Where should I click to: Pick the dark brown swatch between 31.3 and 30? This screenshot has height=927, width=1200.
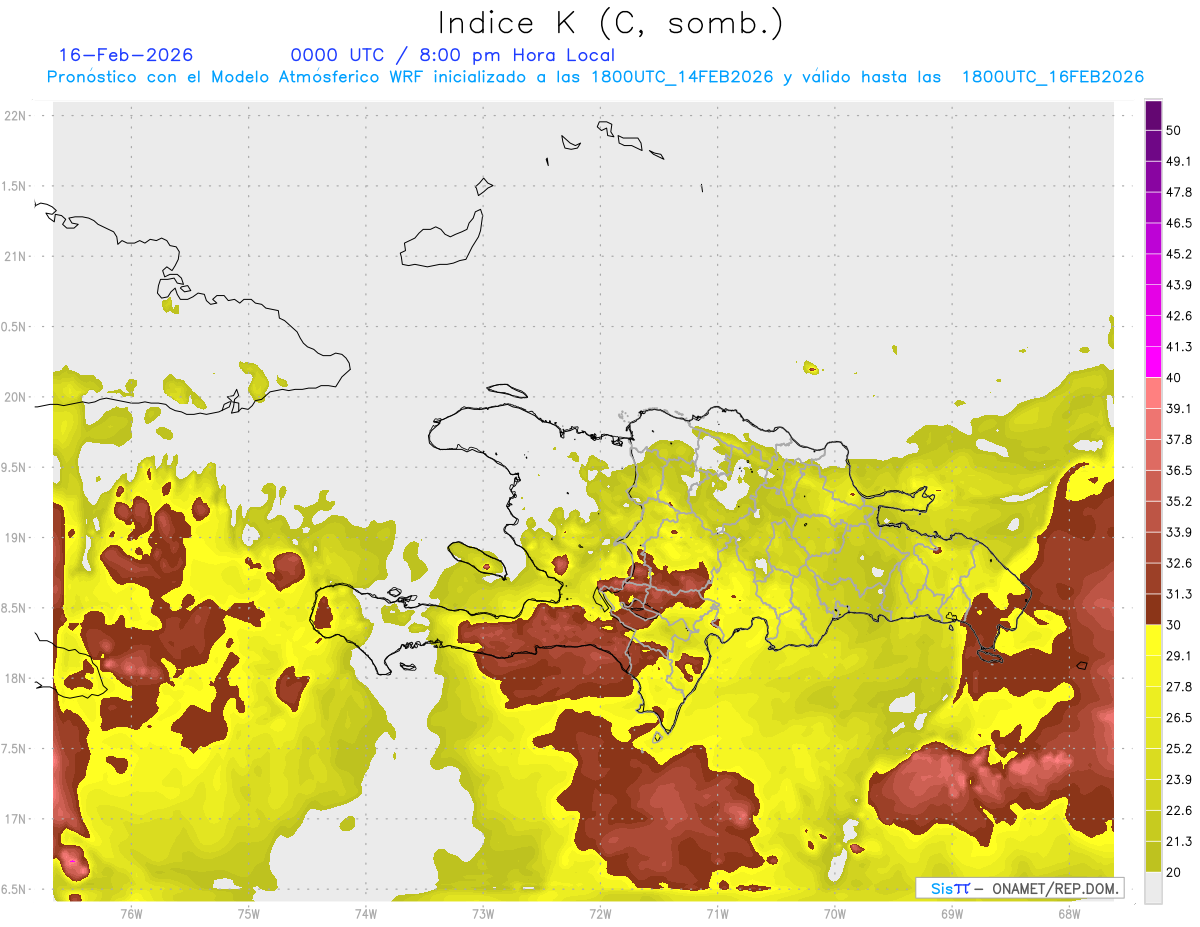pos(1153,609)
